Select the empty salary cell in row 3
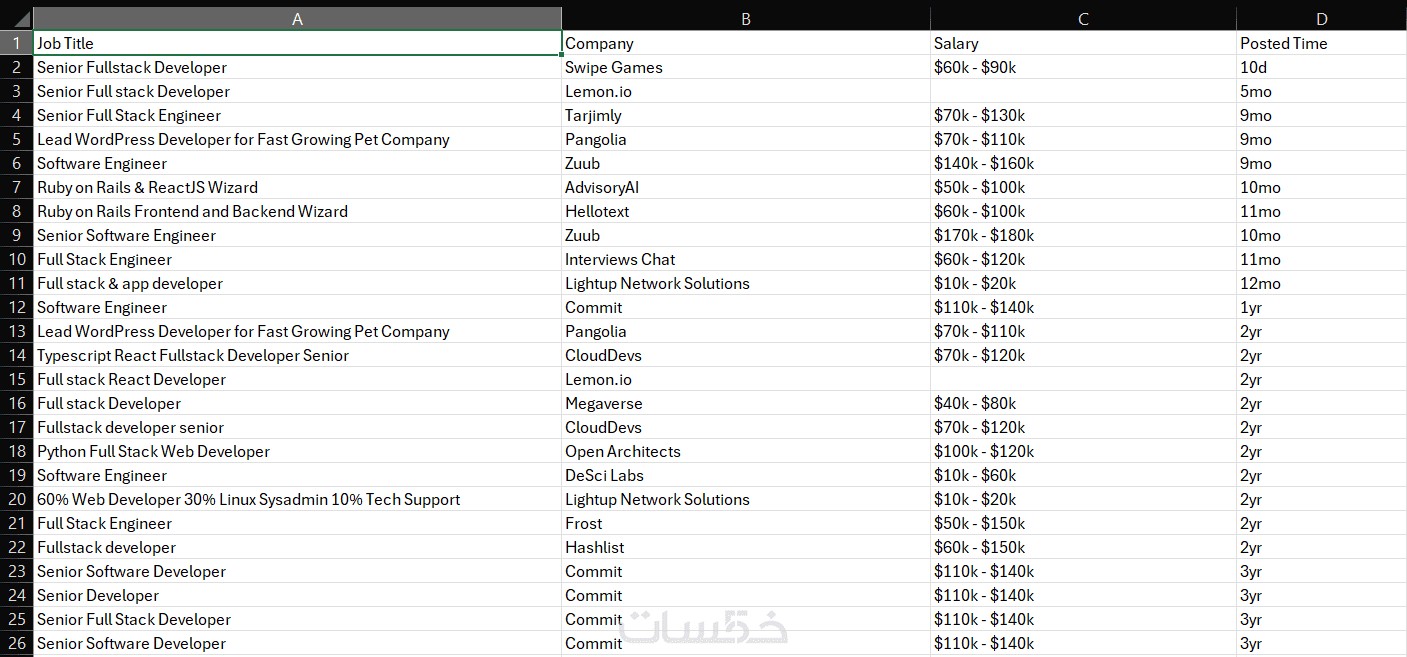Viewport: 1407px width, 657px height. (x=1083, y=91)
